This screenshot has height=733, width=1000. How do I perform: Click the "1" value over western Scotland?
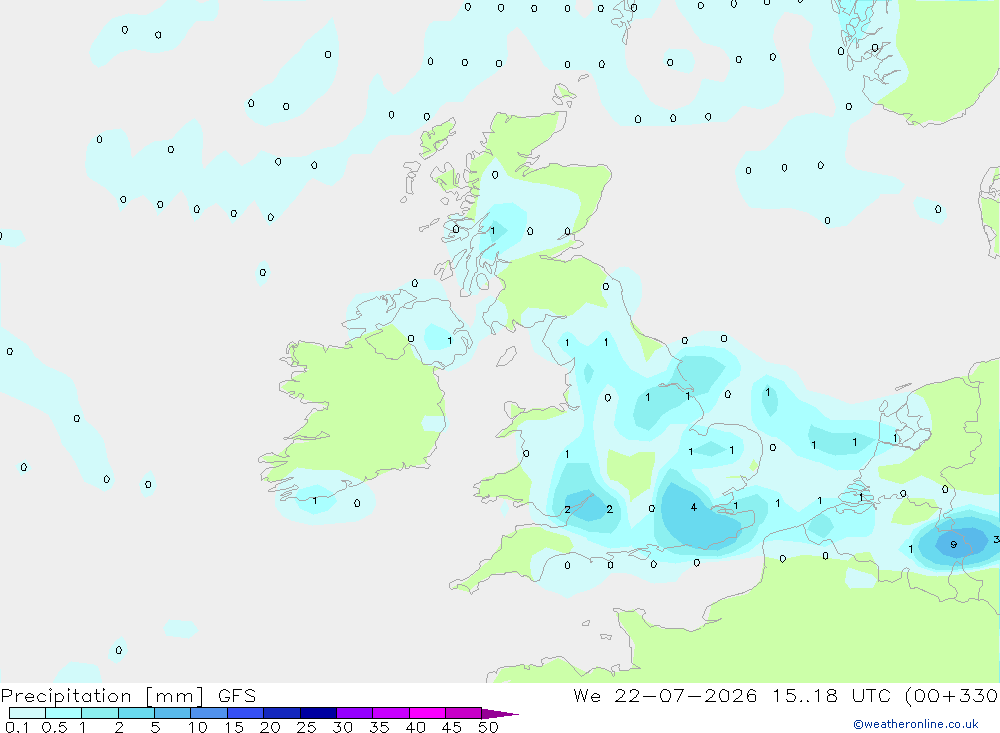point(492,230)
